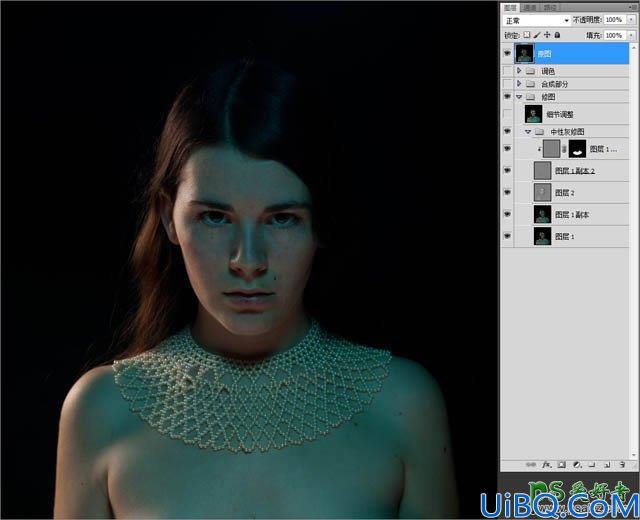Expand the 合成部分 group triangle
Image resolution: width=640 pixels, height=520 pixels.
pos(519,84)
